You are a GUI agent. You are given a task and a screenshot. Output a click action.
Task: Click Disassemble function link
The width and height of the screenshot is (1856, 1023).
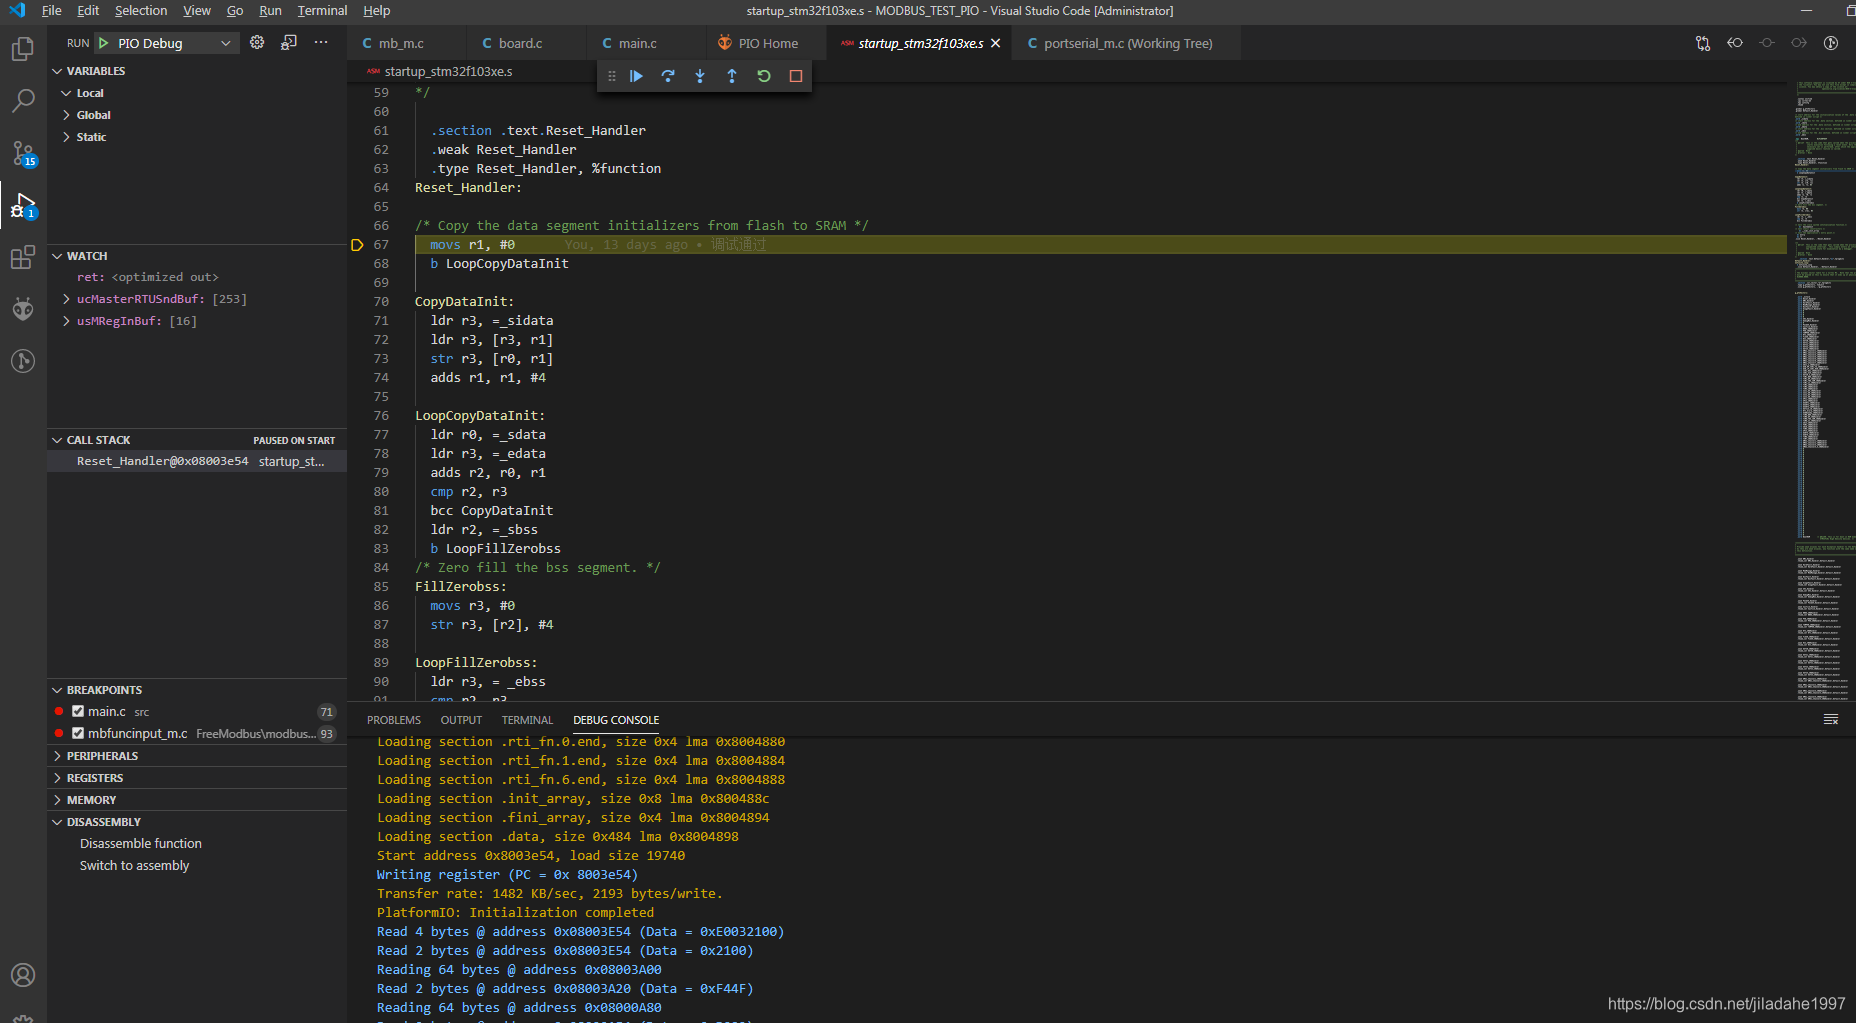point(141,844)
